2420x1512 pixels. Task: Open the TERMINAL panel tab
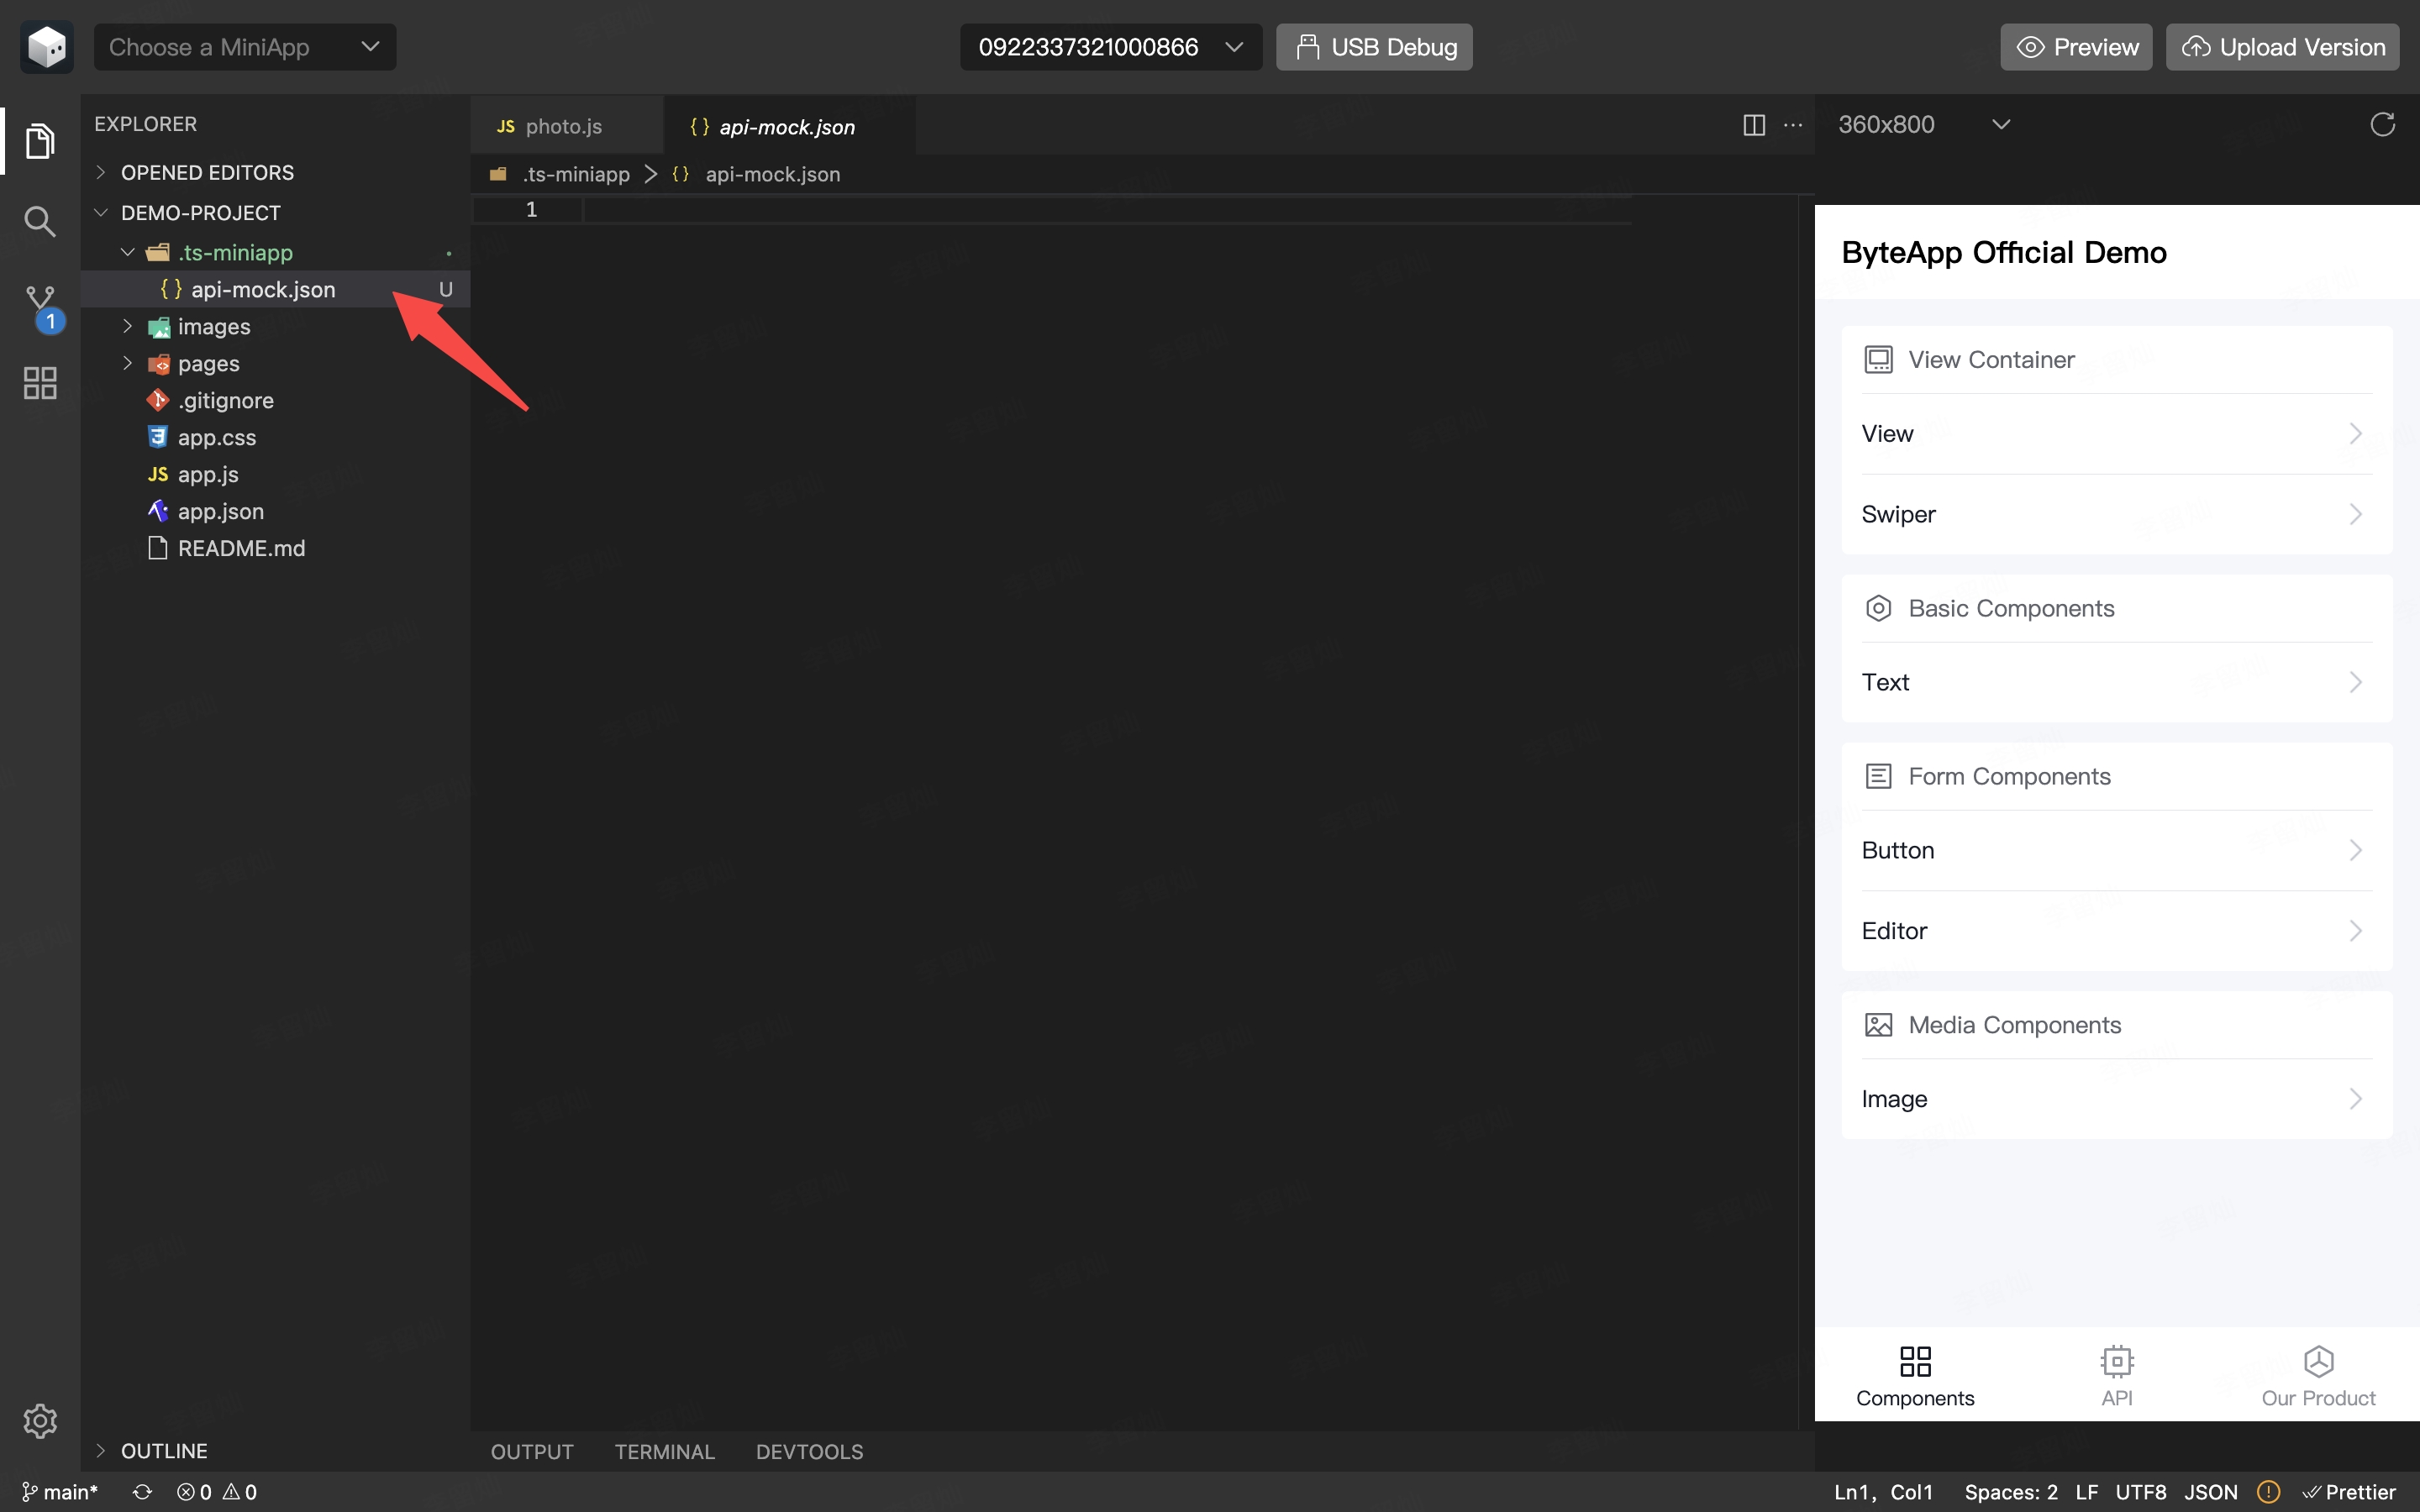pyautogui.click(x=664, y=1451)
